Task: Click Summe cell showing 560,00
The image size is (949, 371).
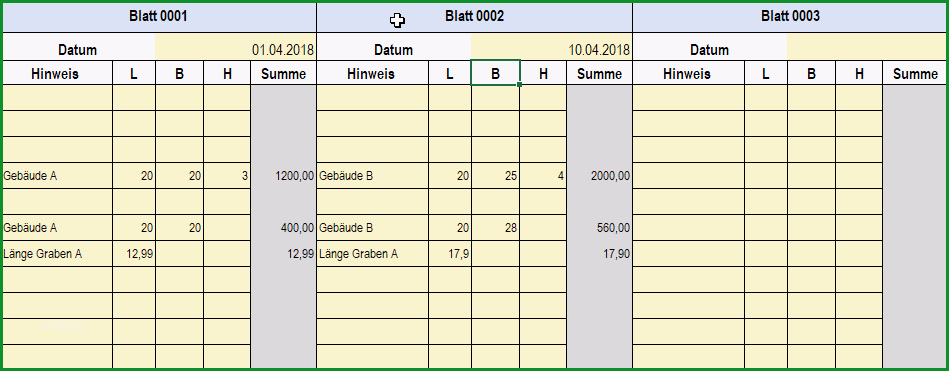Action: (599, 228)
